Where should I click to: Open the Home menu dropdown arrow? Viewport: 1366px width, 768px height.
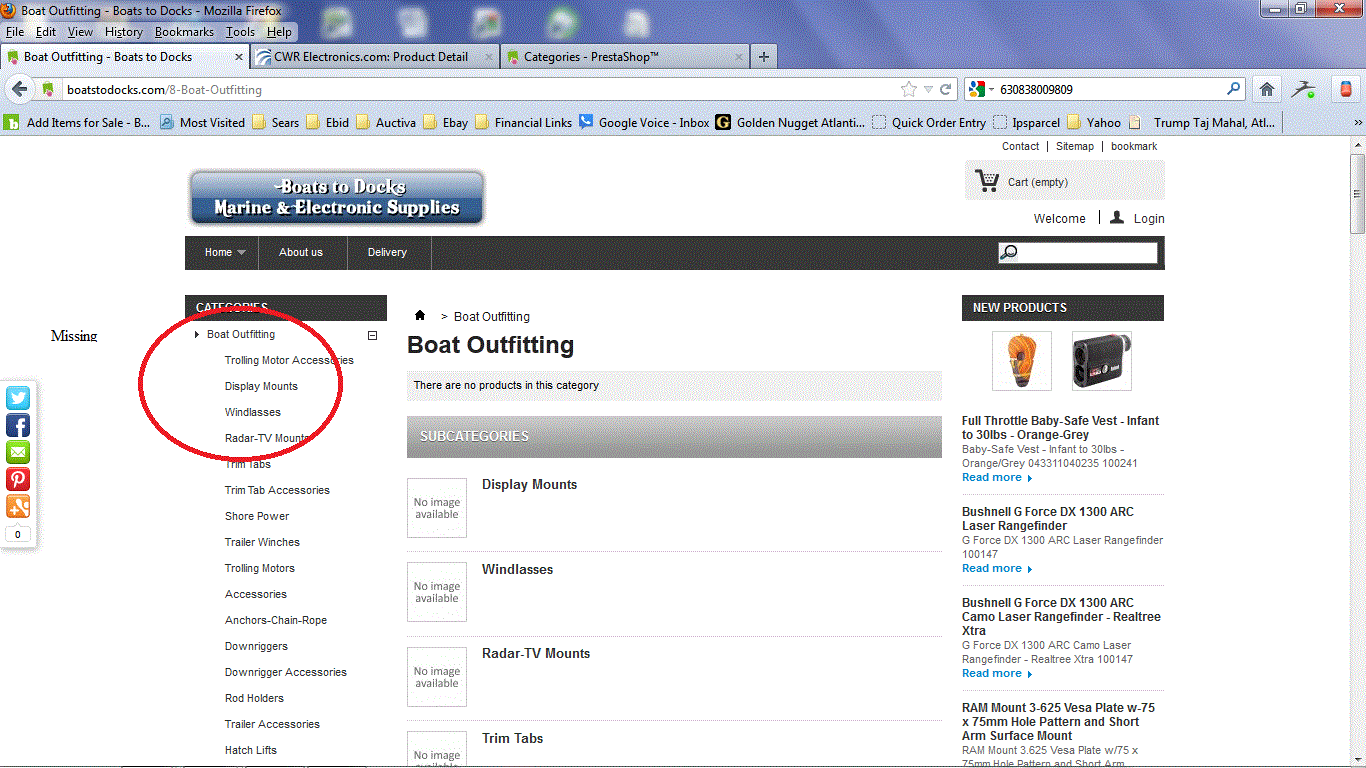(241, 253)
